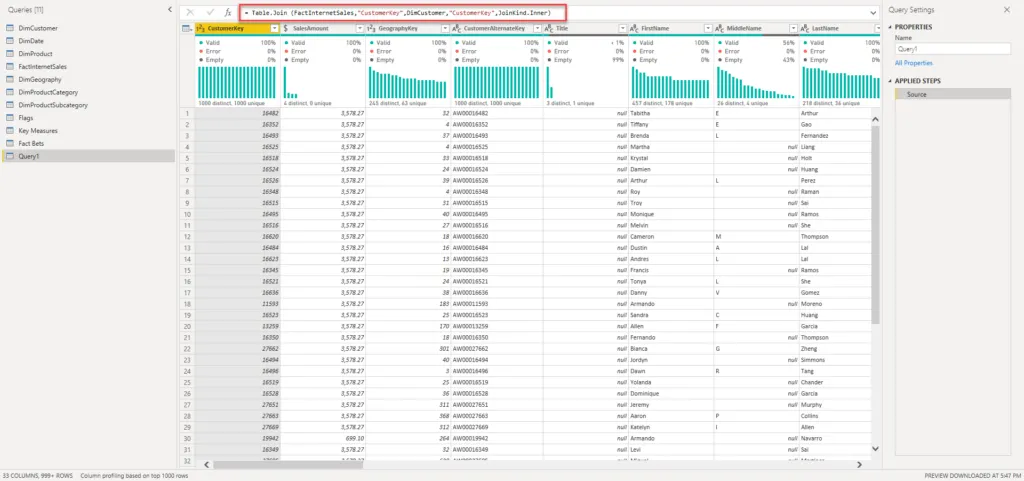Viewport: 1024px width, 481px height.
Task: Cancel the formula edit with the X icon
Action: click(x=190, y=12)
